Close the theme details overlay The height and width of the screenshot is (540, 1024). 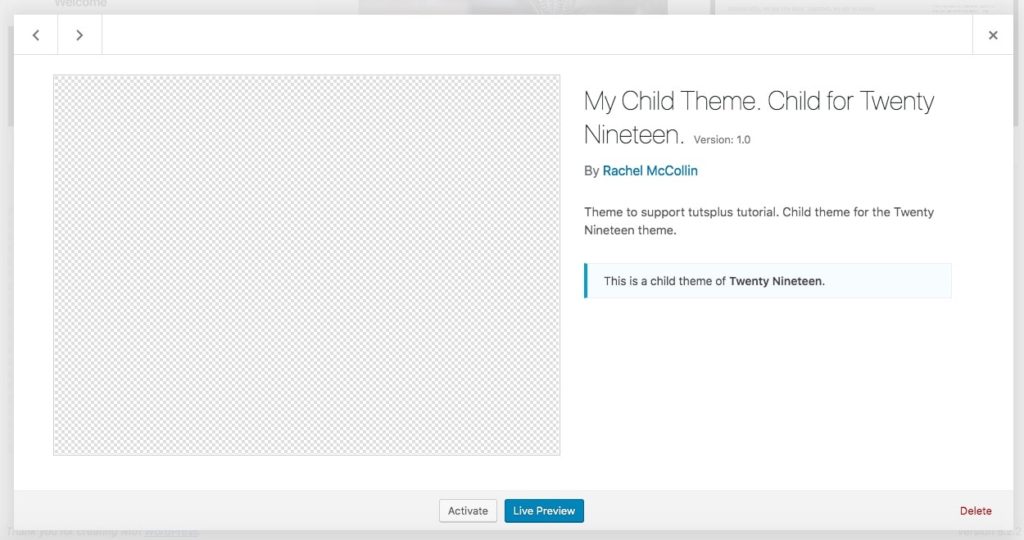click(x=992, y=35)
